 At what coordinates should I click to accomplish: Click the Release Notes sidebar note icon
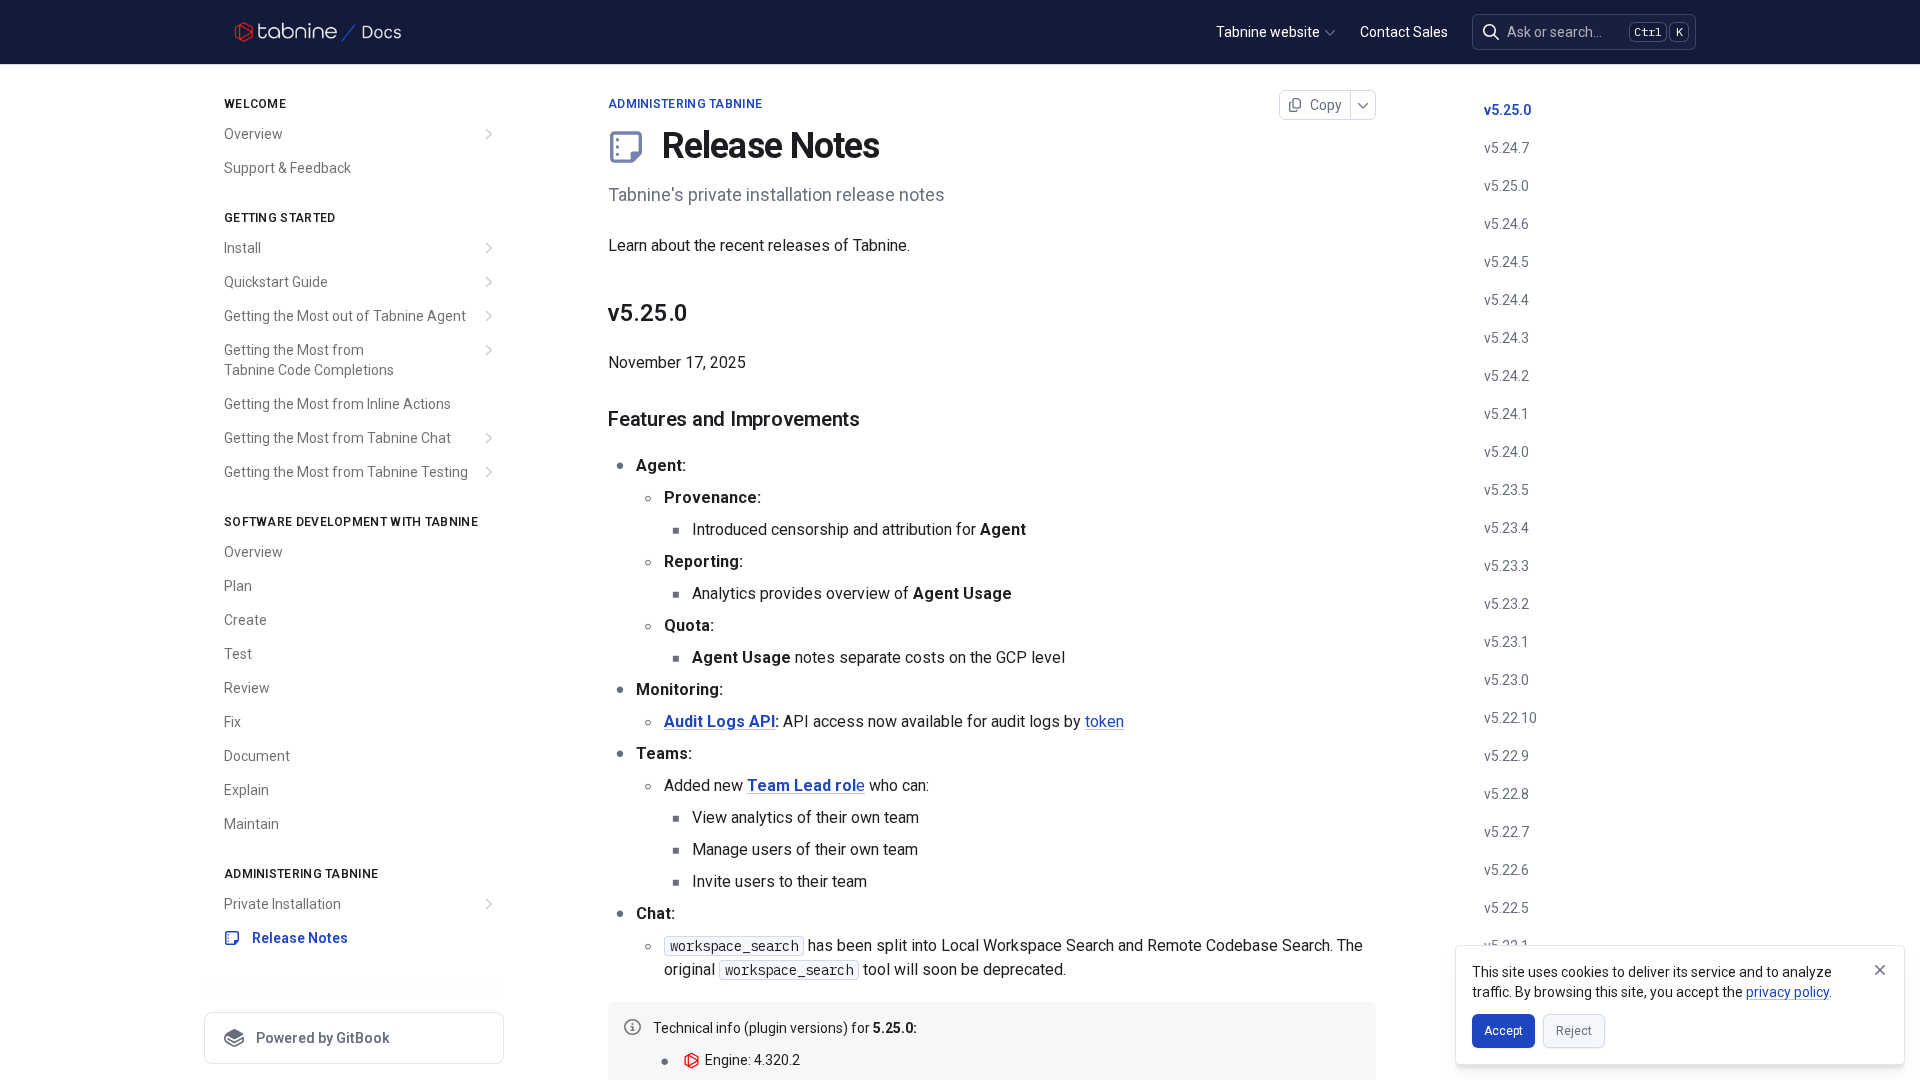click(x=232, y=938)
